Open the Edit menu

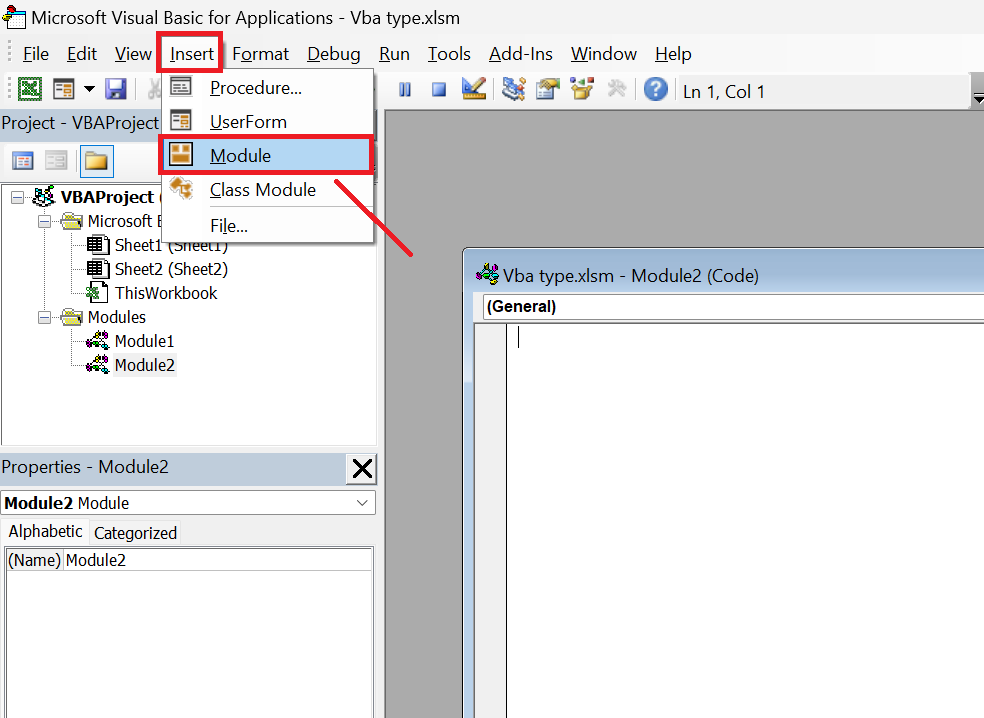[x=82, y=54]
